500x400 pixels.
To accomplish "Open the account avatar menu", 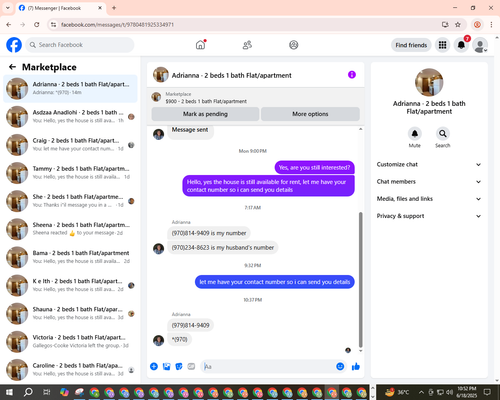I will [480, 45].
